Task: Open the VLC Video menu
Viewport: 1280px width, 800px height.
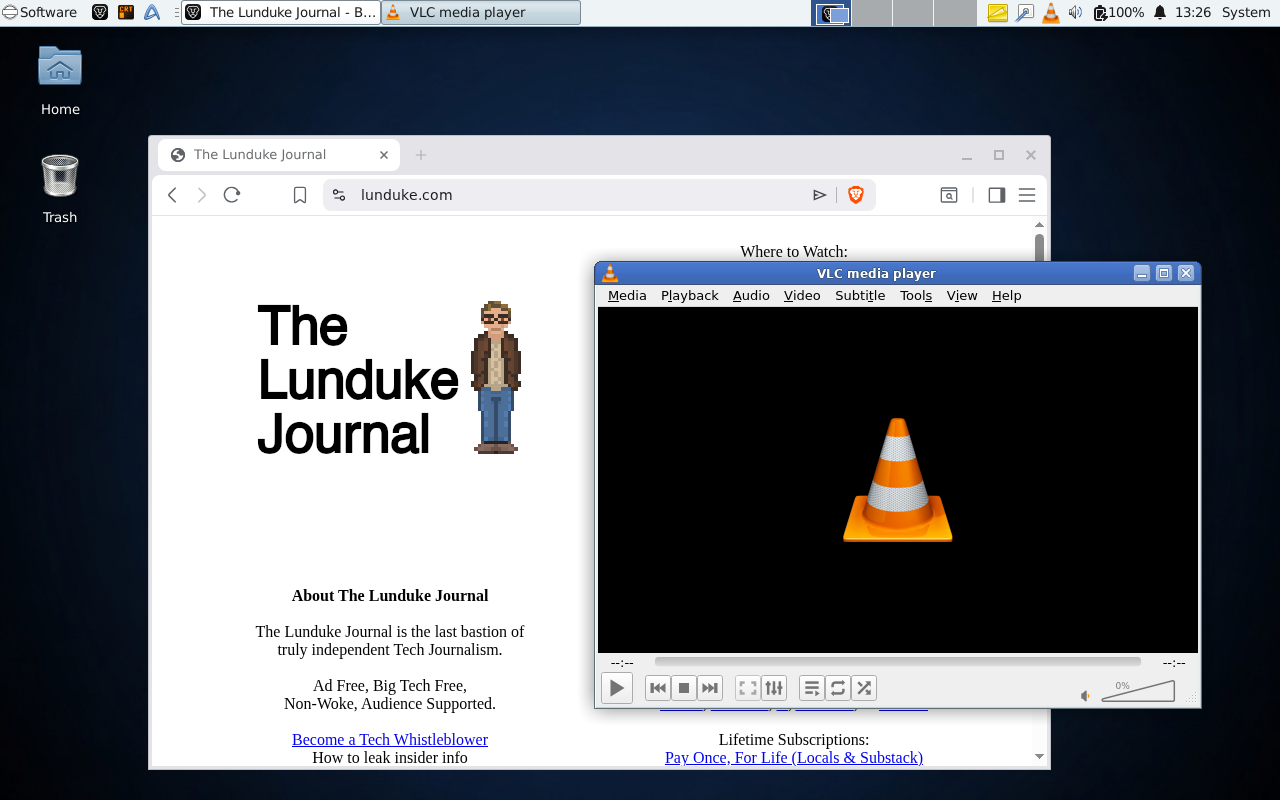Action: pos(802,295)
